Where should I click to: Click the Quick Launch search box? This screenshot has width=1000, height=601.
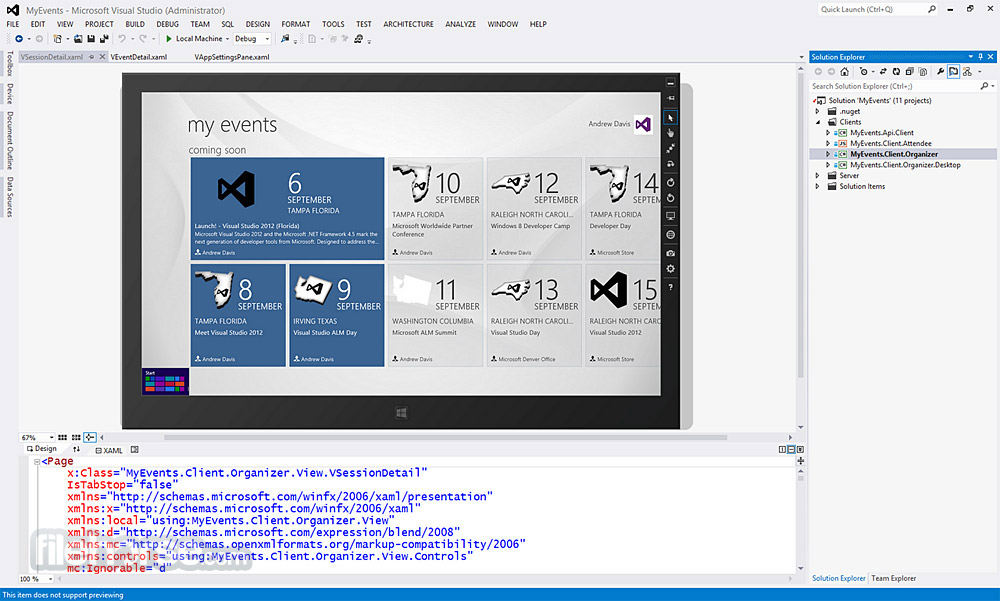[878, 10]
